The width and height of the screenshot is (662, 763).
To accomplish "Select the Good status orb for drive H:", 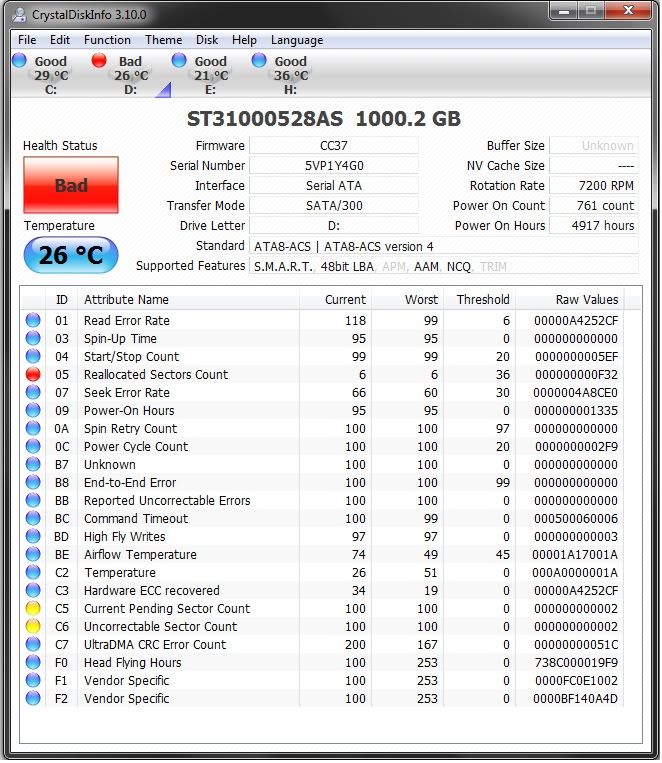I will pos(259,61).
